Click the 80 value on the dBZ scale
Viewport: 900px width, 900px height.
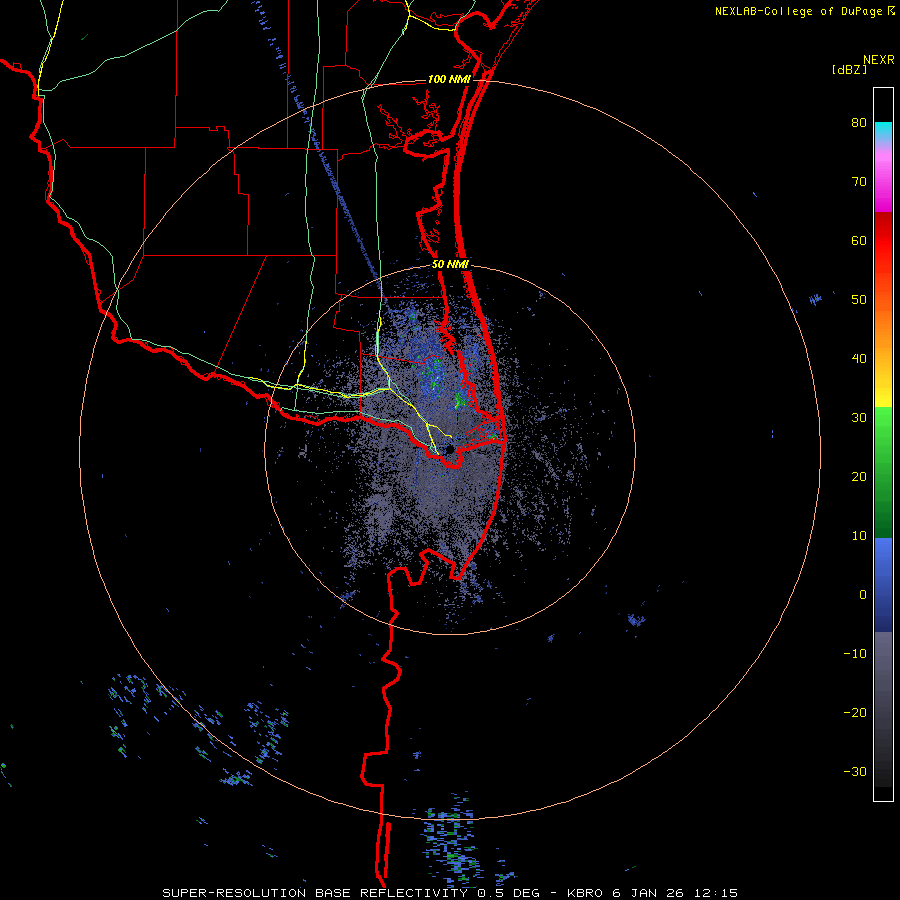[x=859, y=123]
